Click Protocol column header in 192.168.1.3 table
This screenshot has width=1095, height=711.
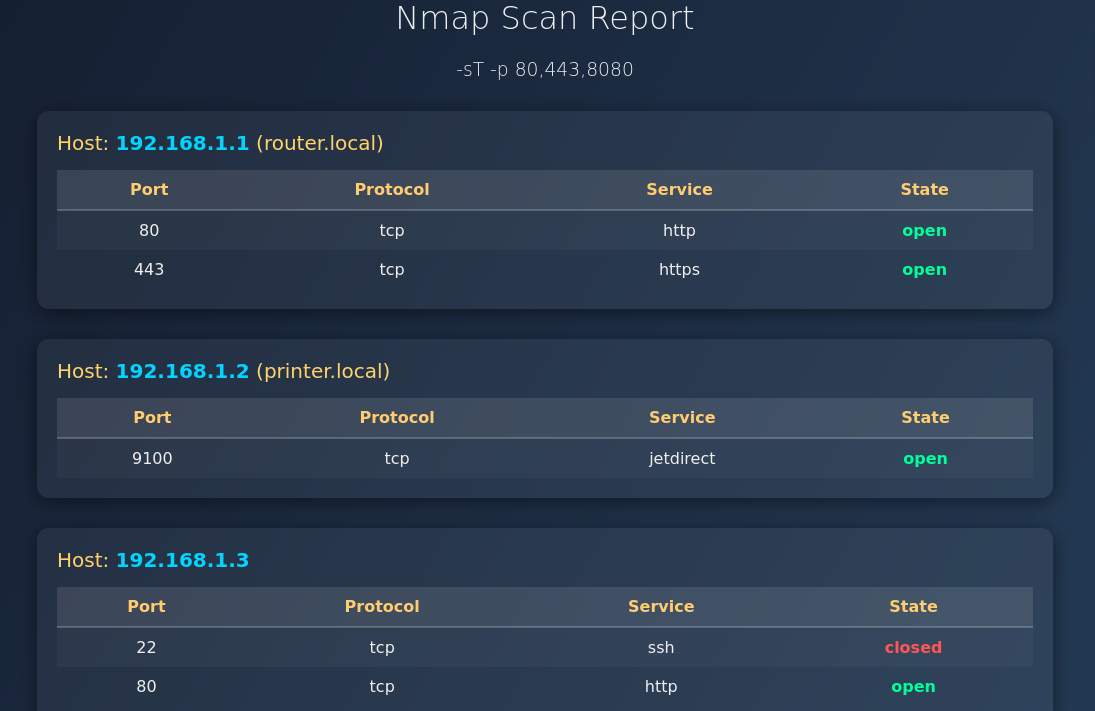[x=382, y=607]
